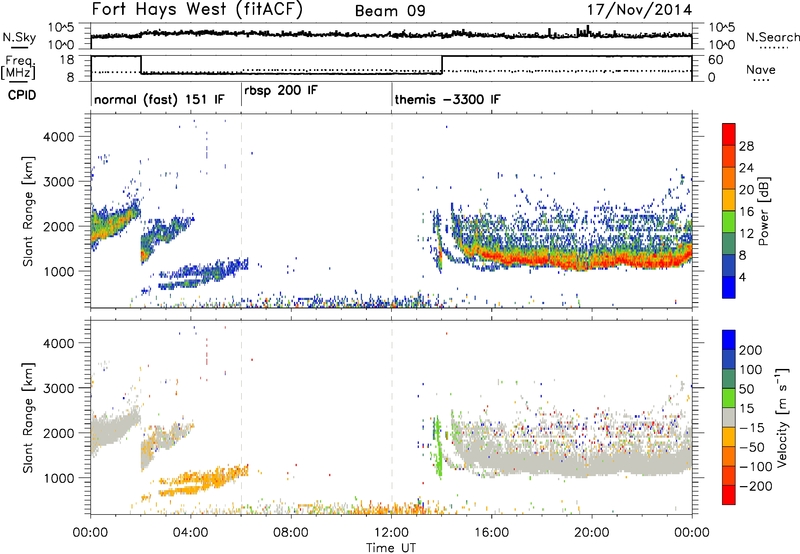The width and height of the screenshot is (800, 554).
Task: Click the 'CPID' row label
Action: pos(22,95)
